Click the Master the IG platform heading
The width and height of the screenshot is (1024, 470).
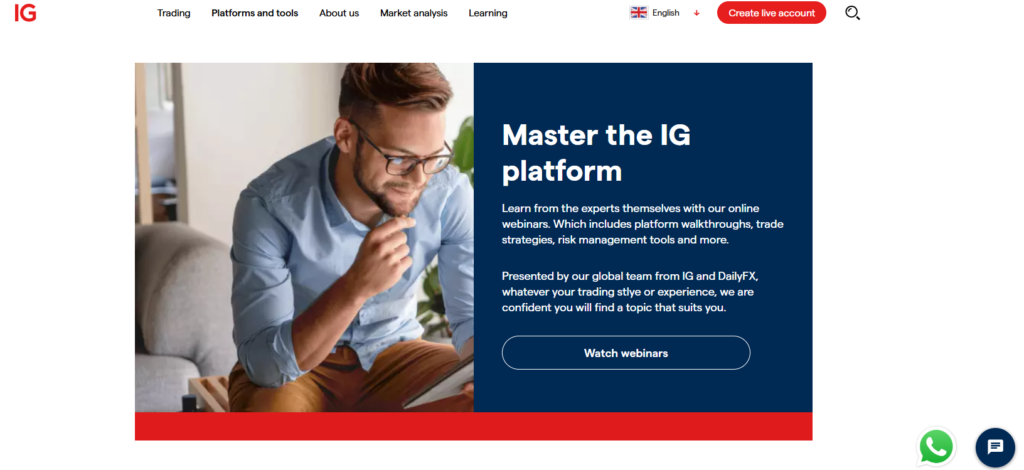pyautogui.click(x=596, y=153)
